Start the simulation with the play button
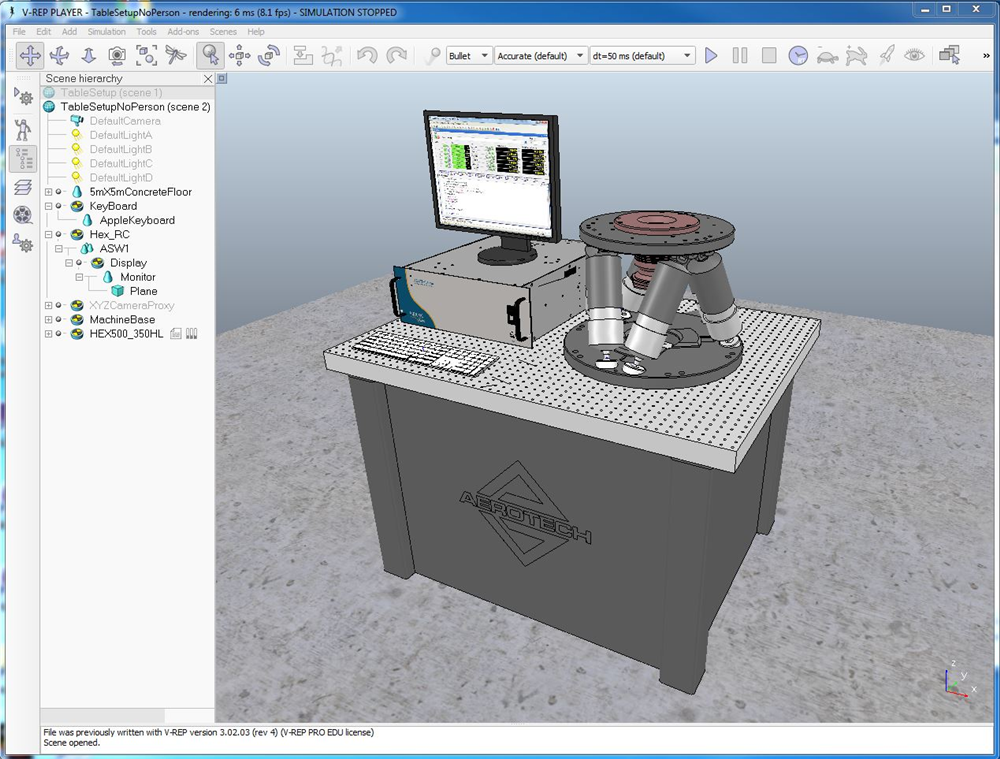 pos(710,55)
